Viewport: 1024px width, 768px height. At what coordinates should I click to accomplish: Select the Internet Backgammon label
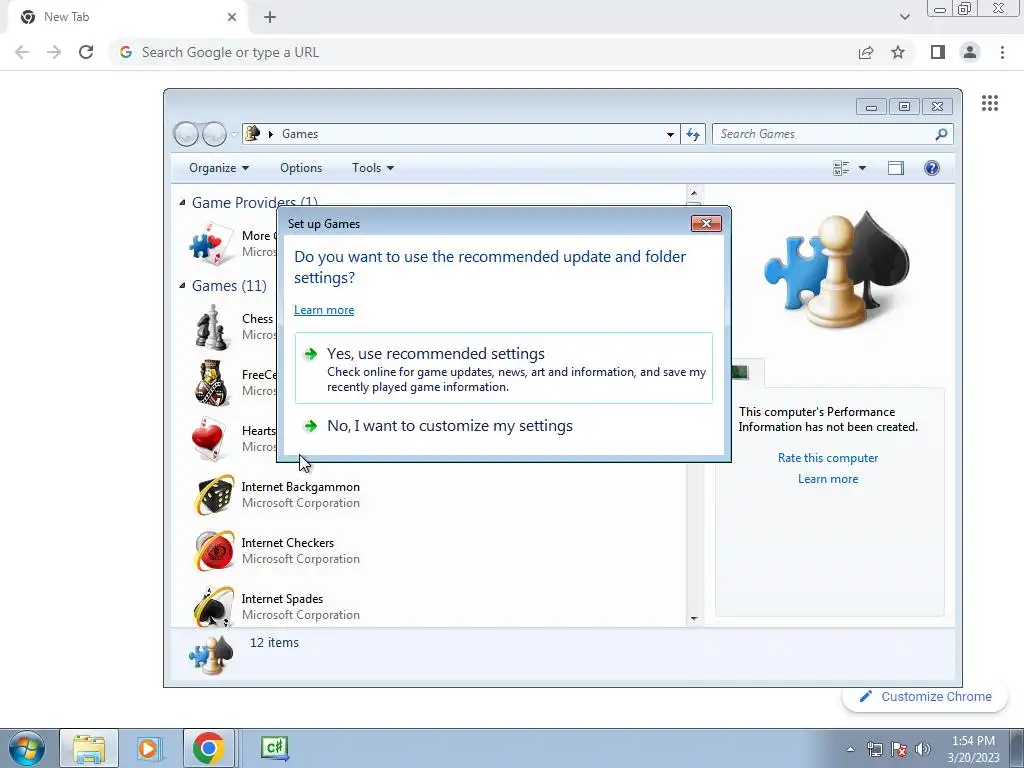pyautogui.click(x=300, y=487)
